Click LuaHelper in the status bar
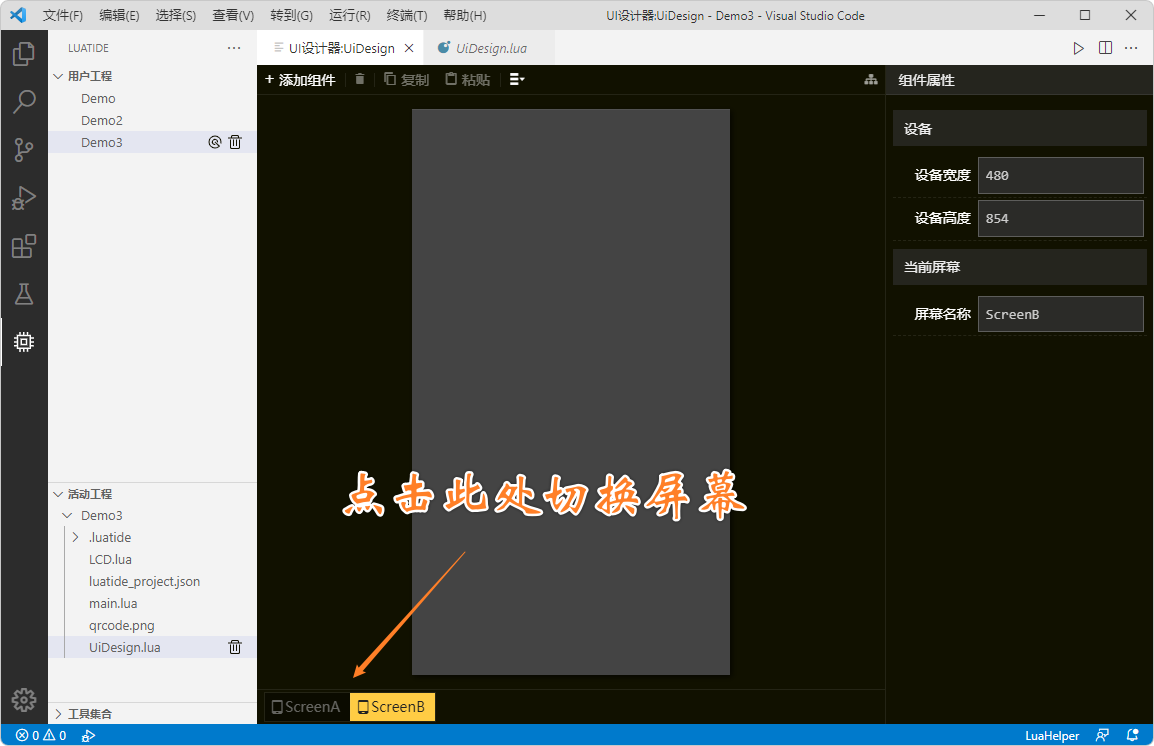1154x746 pixels. tap(1052, 735)
